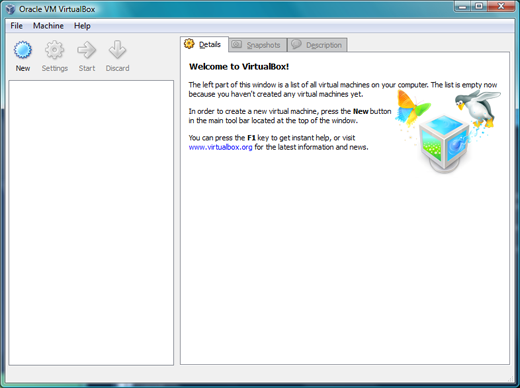Click the New virtual machine icon
The width and height of the screenshot is (520, 388).
click(23, 50)
